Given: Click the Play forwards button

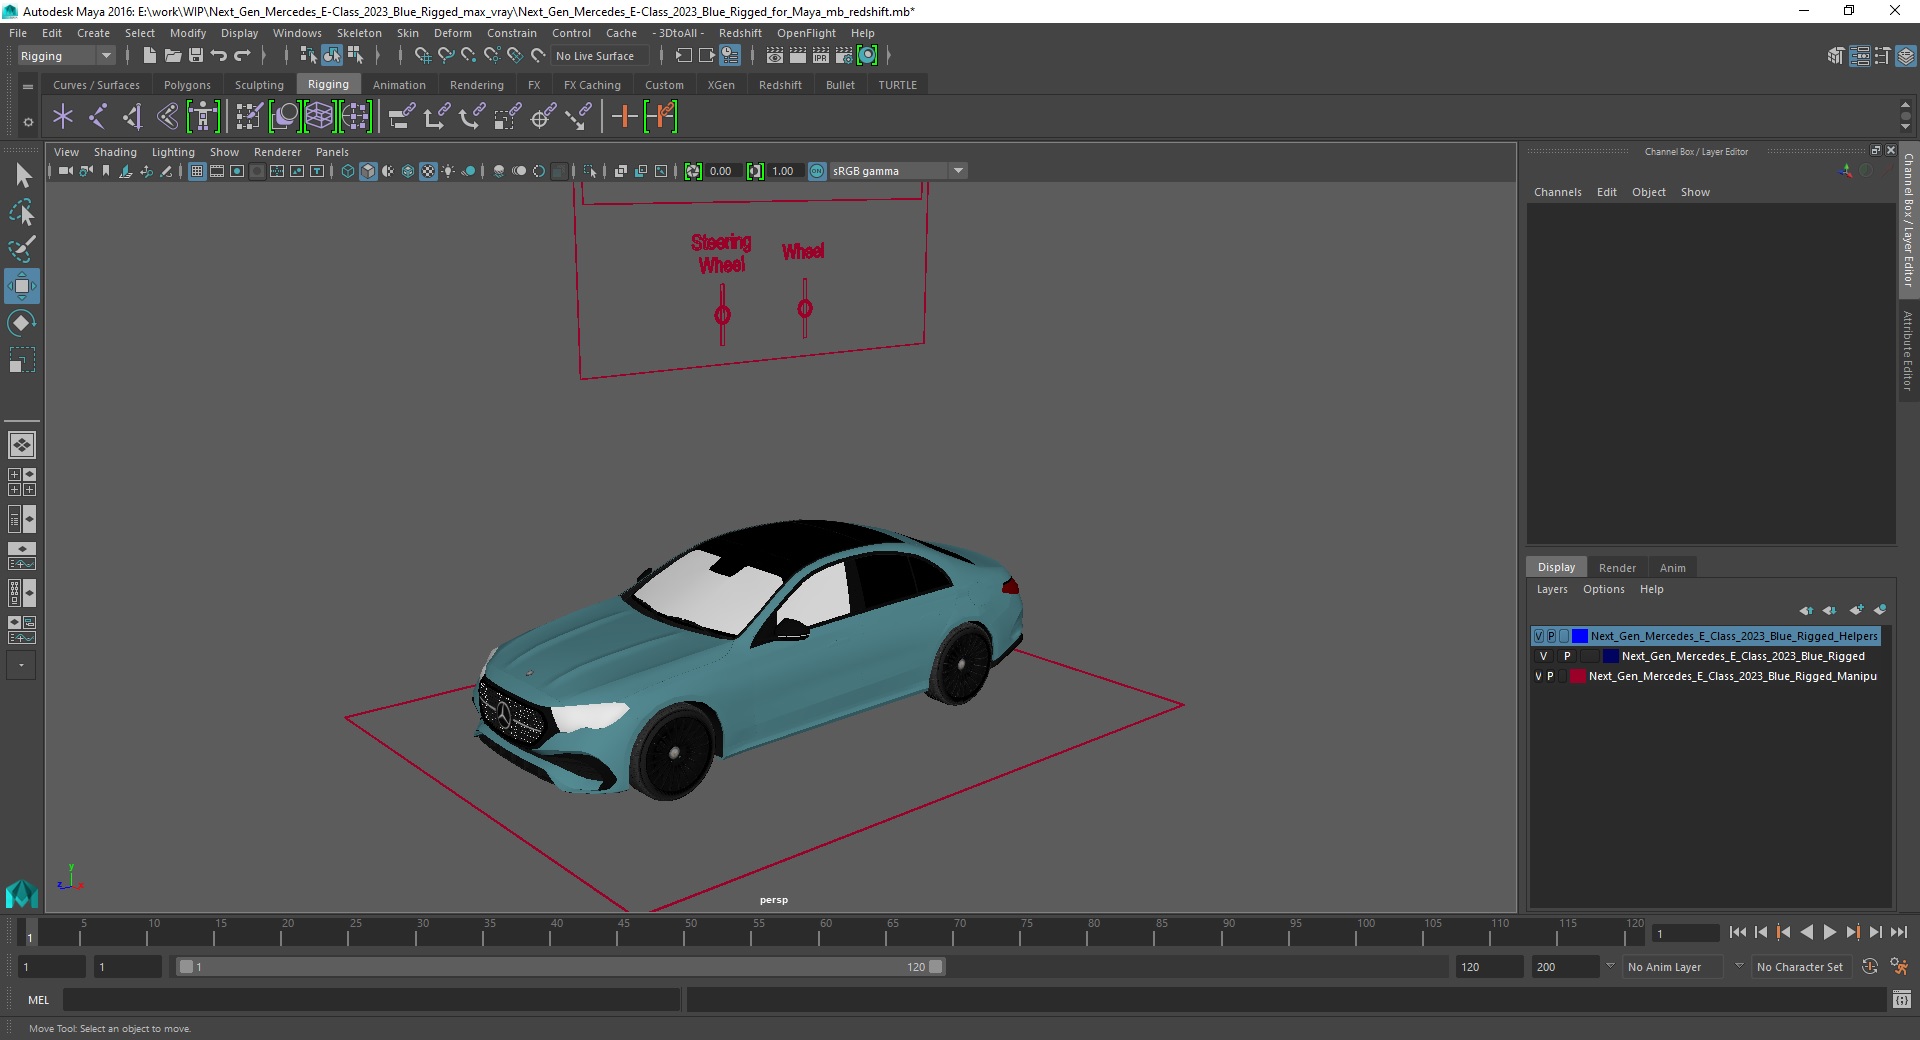Looking at the screenshot, I should pos(1829,932).
